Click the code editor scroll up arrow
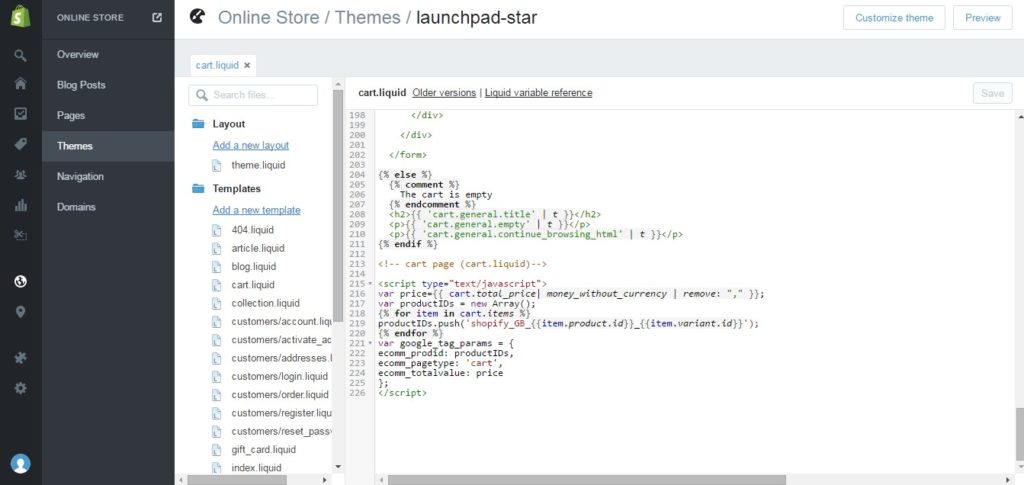 1019,116
